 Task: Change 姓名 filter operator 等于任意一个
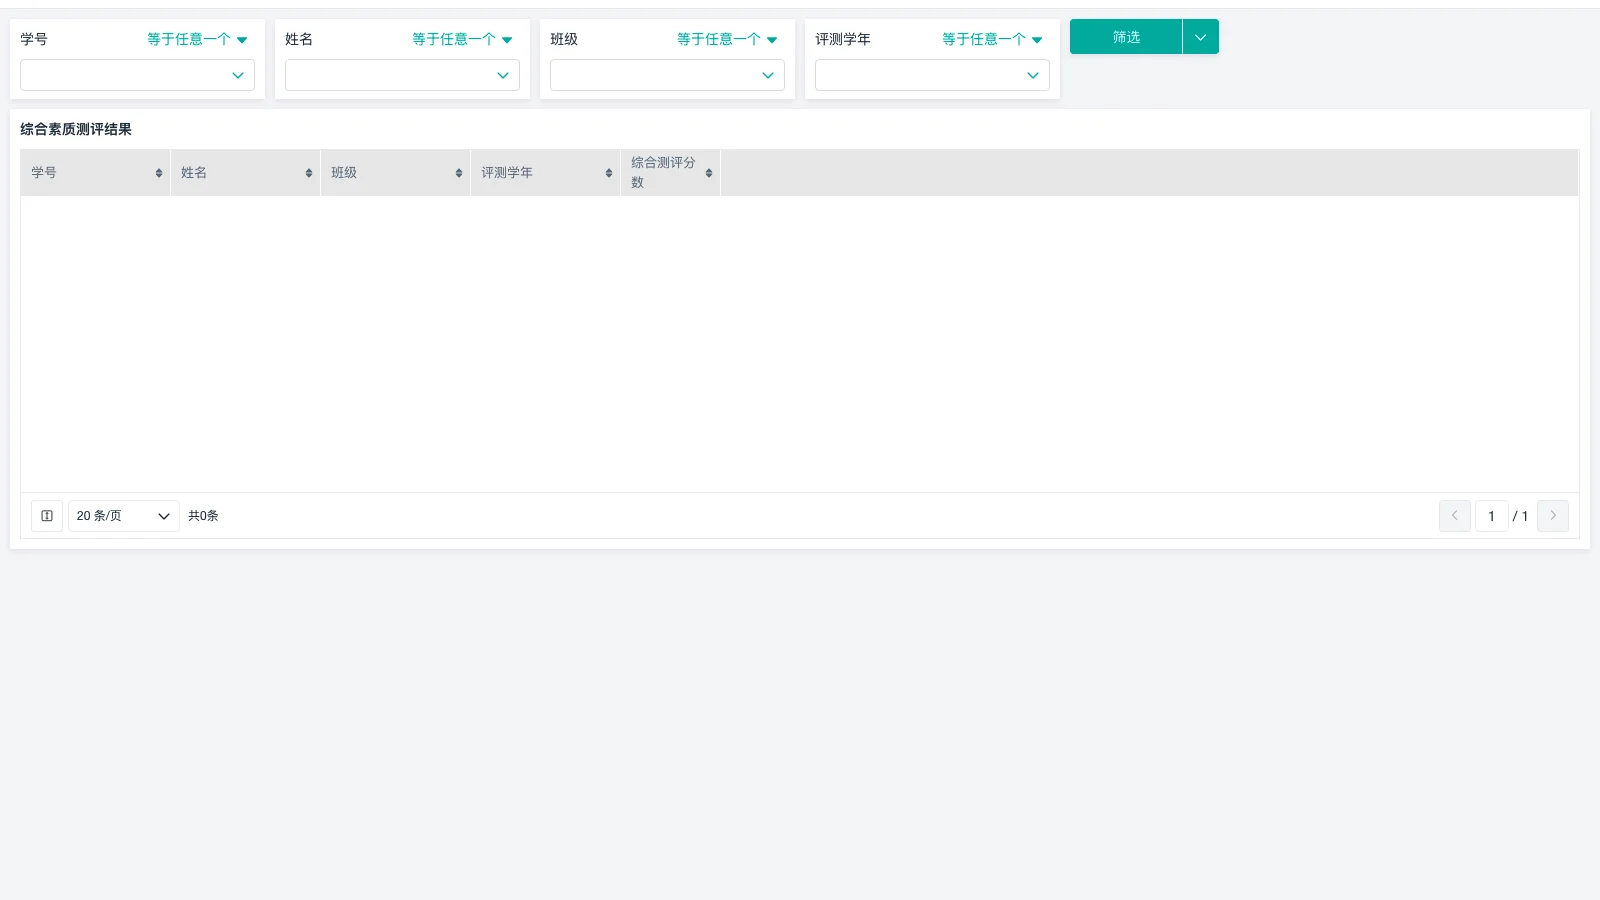[462, 39]
